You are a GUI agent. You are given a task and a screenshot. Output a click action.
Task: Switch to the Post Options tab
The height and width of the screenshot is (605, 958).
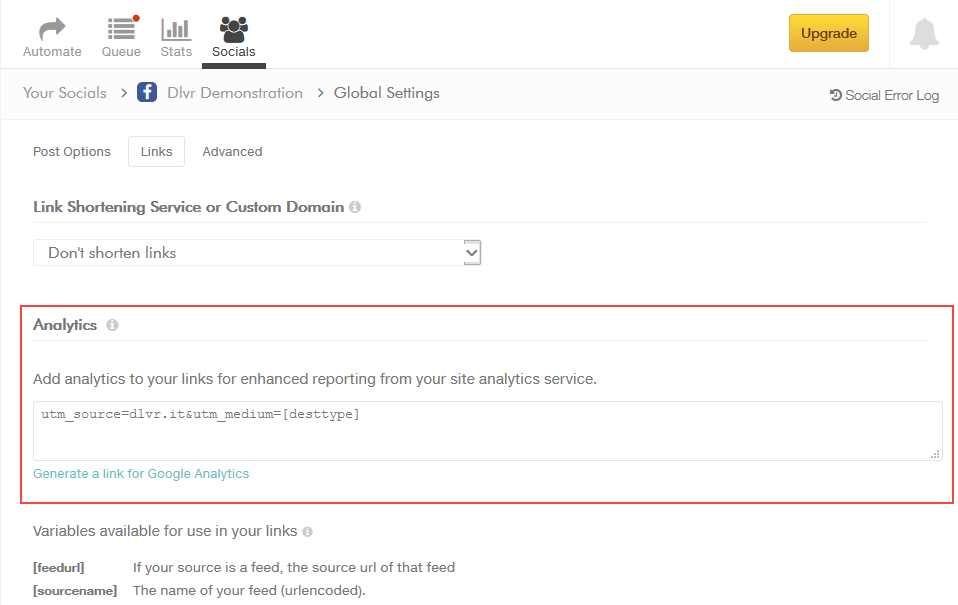(71, 151)
